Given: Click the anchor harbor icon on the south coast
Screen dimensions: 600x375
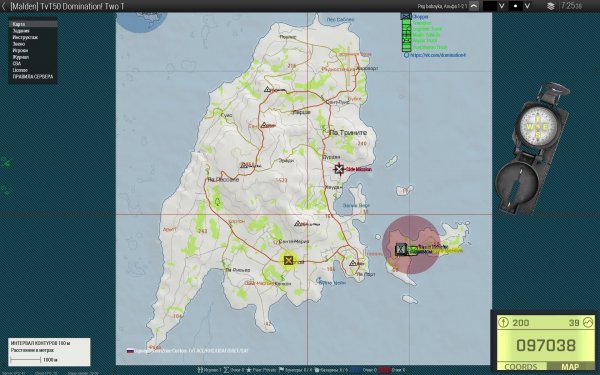Looking at the screenshot, I should point(319,280).
